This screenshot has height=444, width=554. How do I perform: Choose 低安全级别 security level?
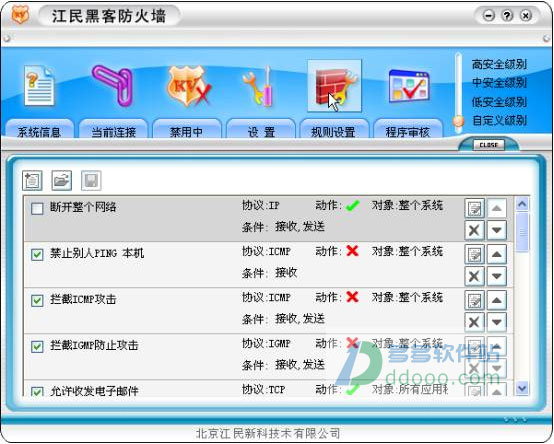click(499, 102)
